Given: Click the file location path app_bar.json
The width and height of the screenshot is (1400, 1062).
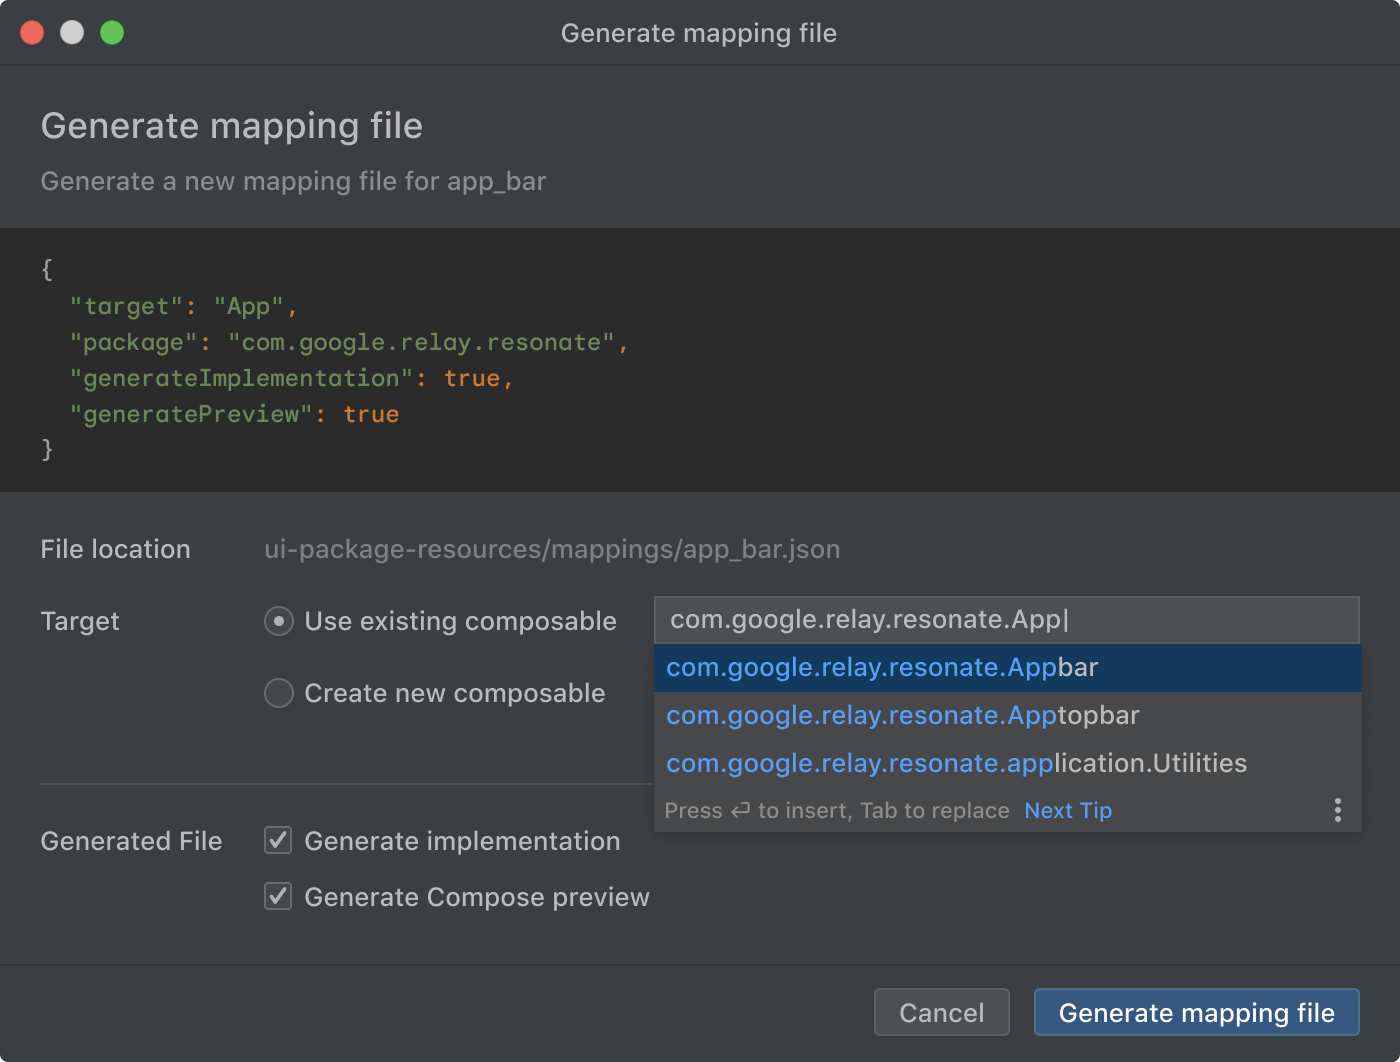Looking at the screenshot, I should (552, 549).
